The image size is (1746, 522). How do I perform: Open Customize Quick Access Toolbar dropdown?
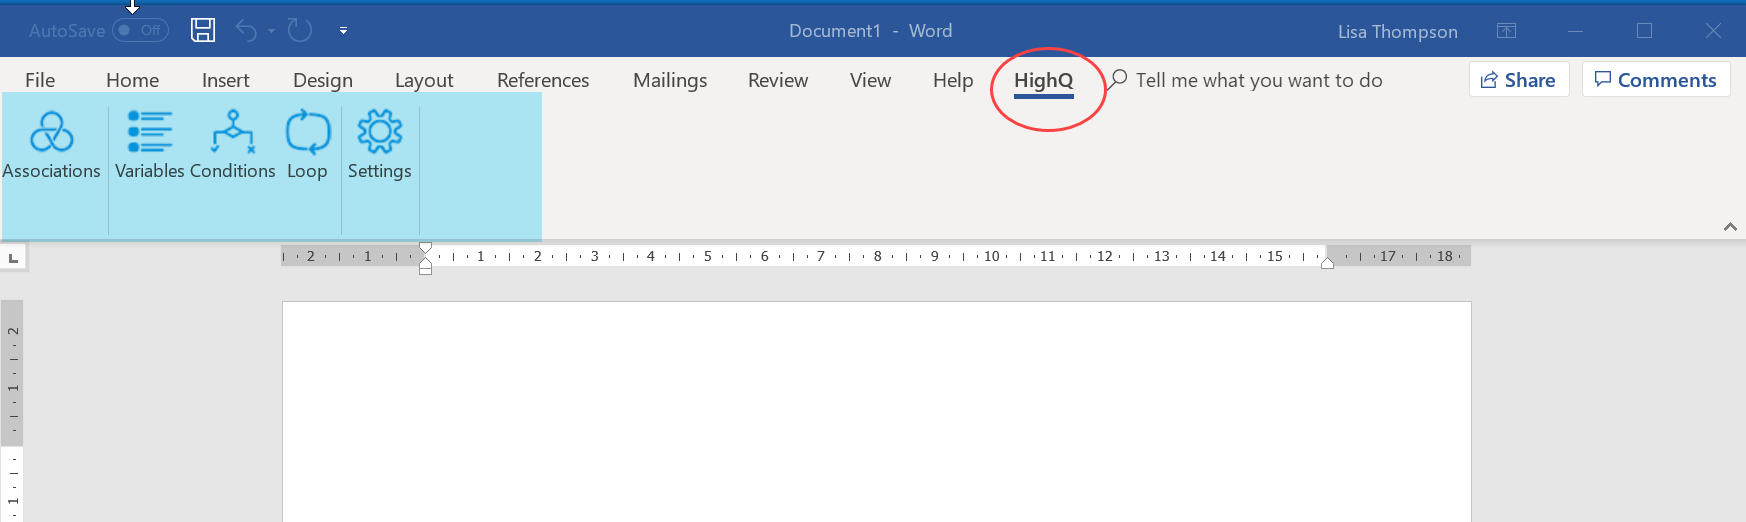coord(343,31)
